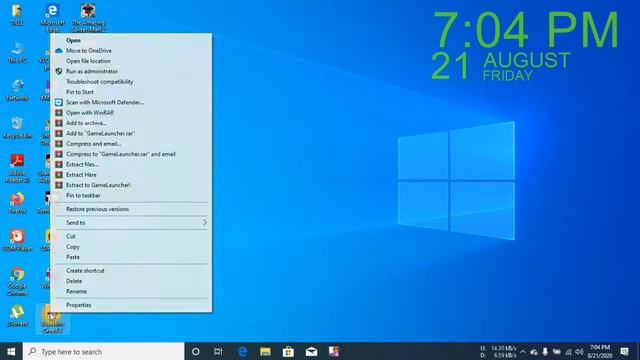The width and height of the screenshot is (640, 360).
Task: Choose Paste in the context menu
Action: 131,257
